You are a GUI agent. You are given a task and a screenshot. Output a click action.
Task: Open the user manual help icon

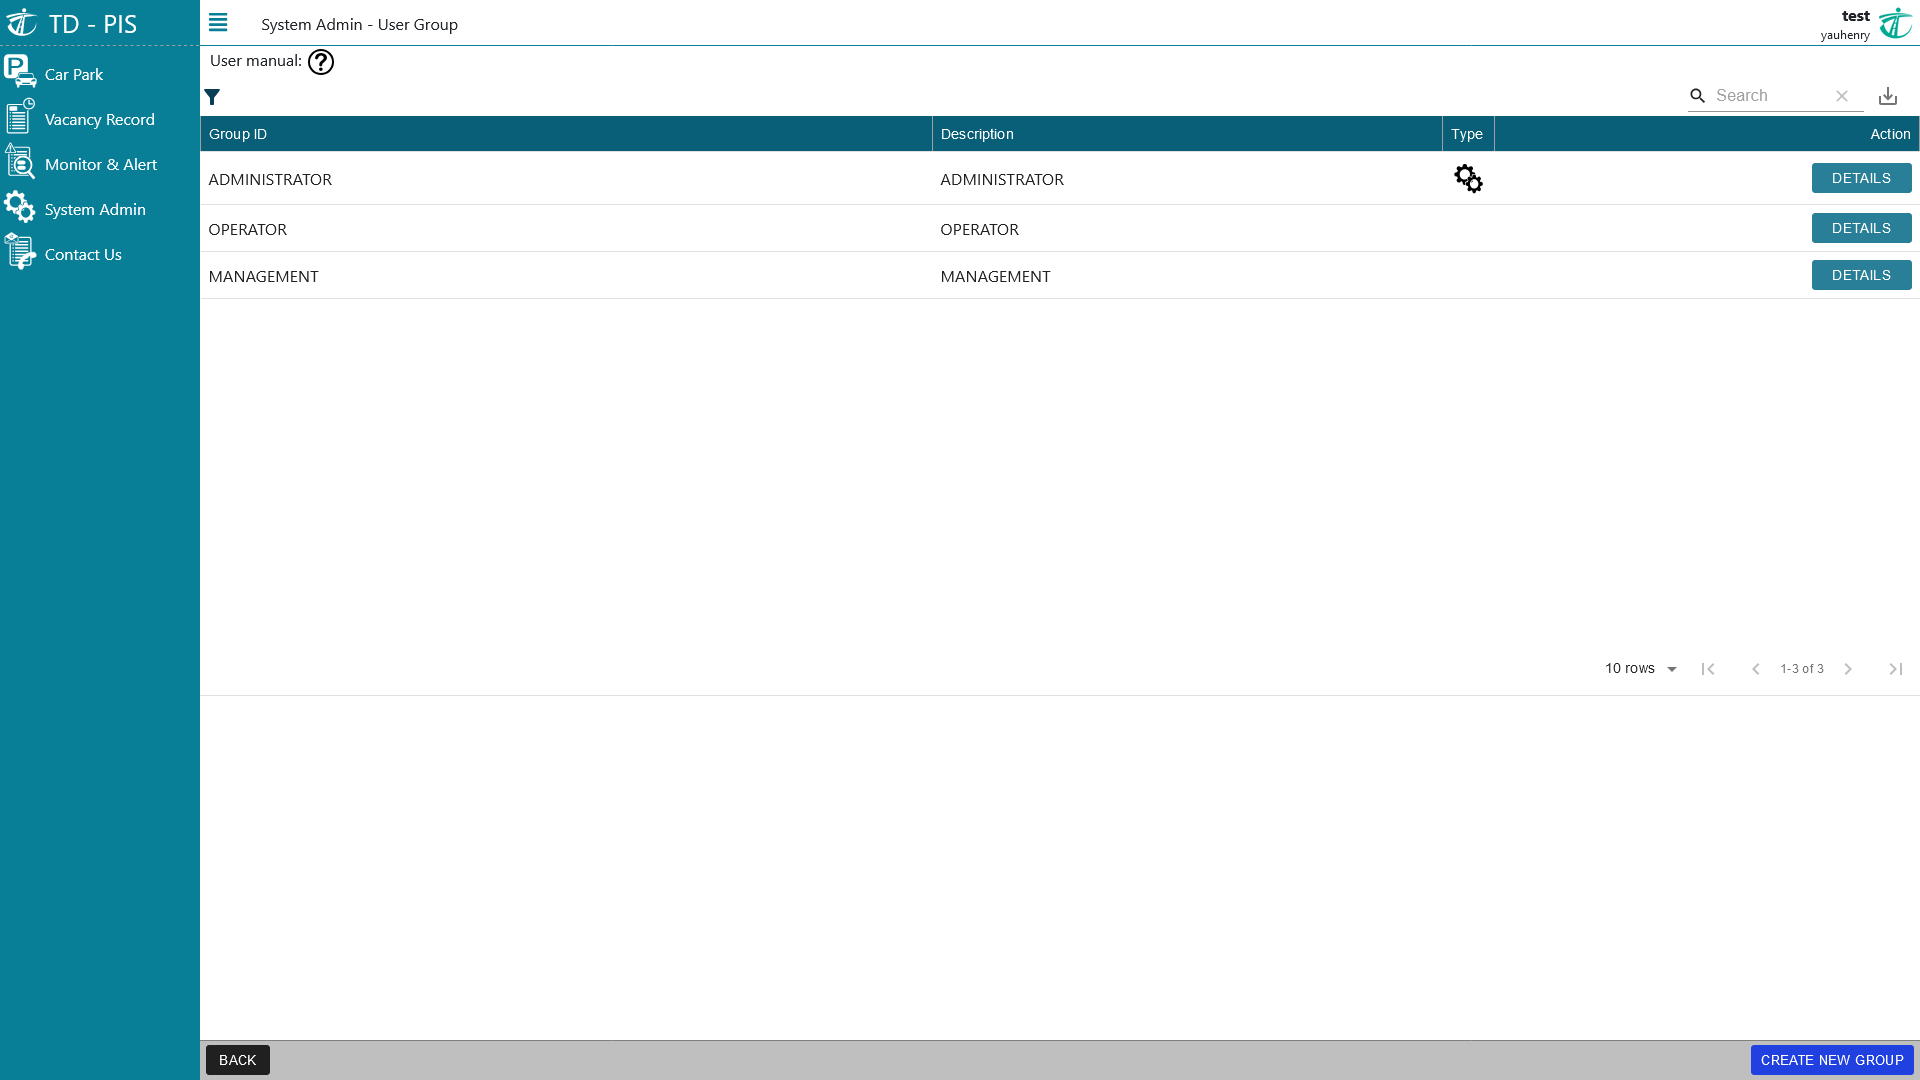click(x=321, y=62)
